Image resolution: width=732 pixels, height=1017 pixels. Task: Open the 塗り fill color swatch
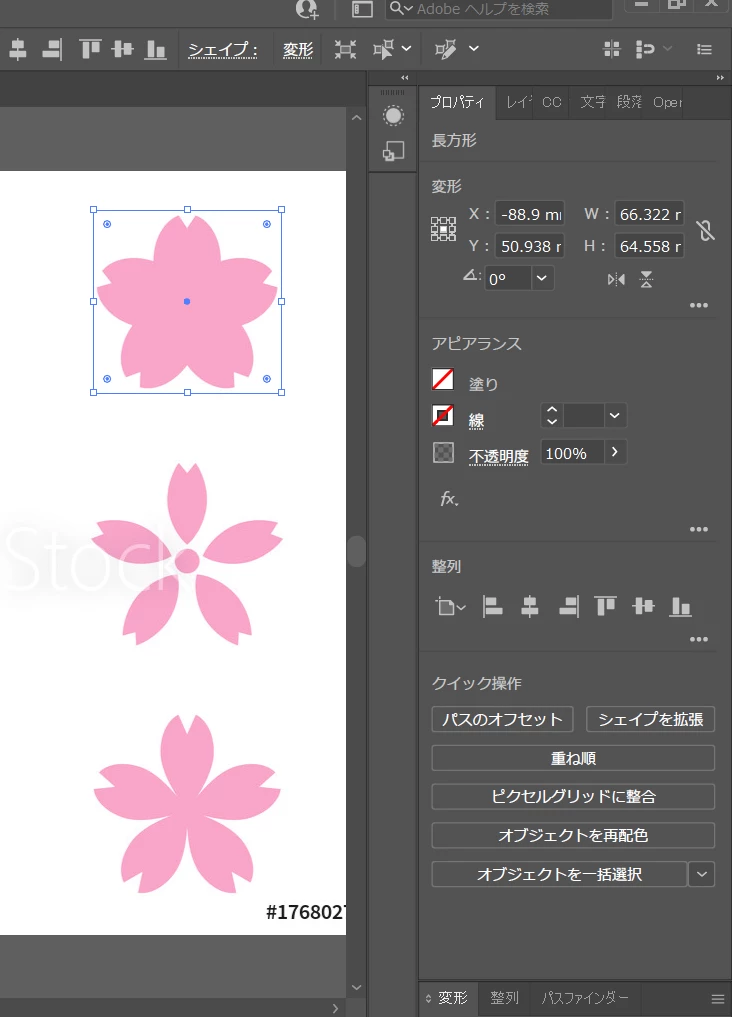tap(443, 379)
